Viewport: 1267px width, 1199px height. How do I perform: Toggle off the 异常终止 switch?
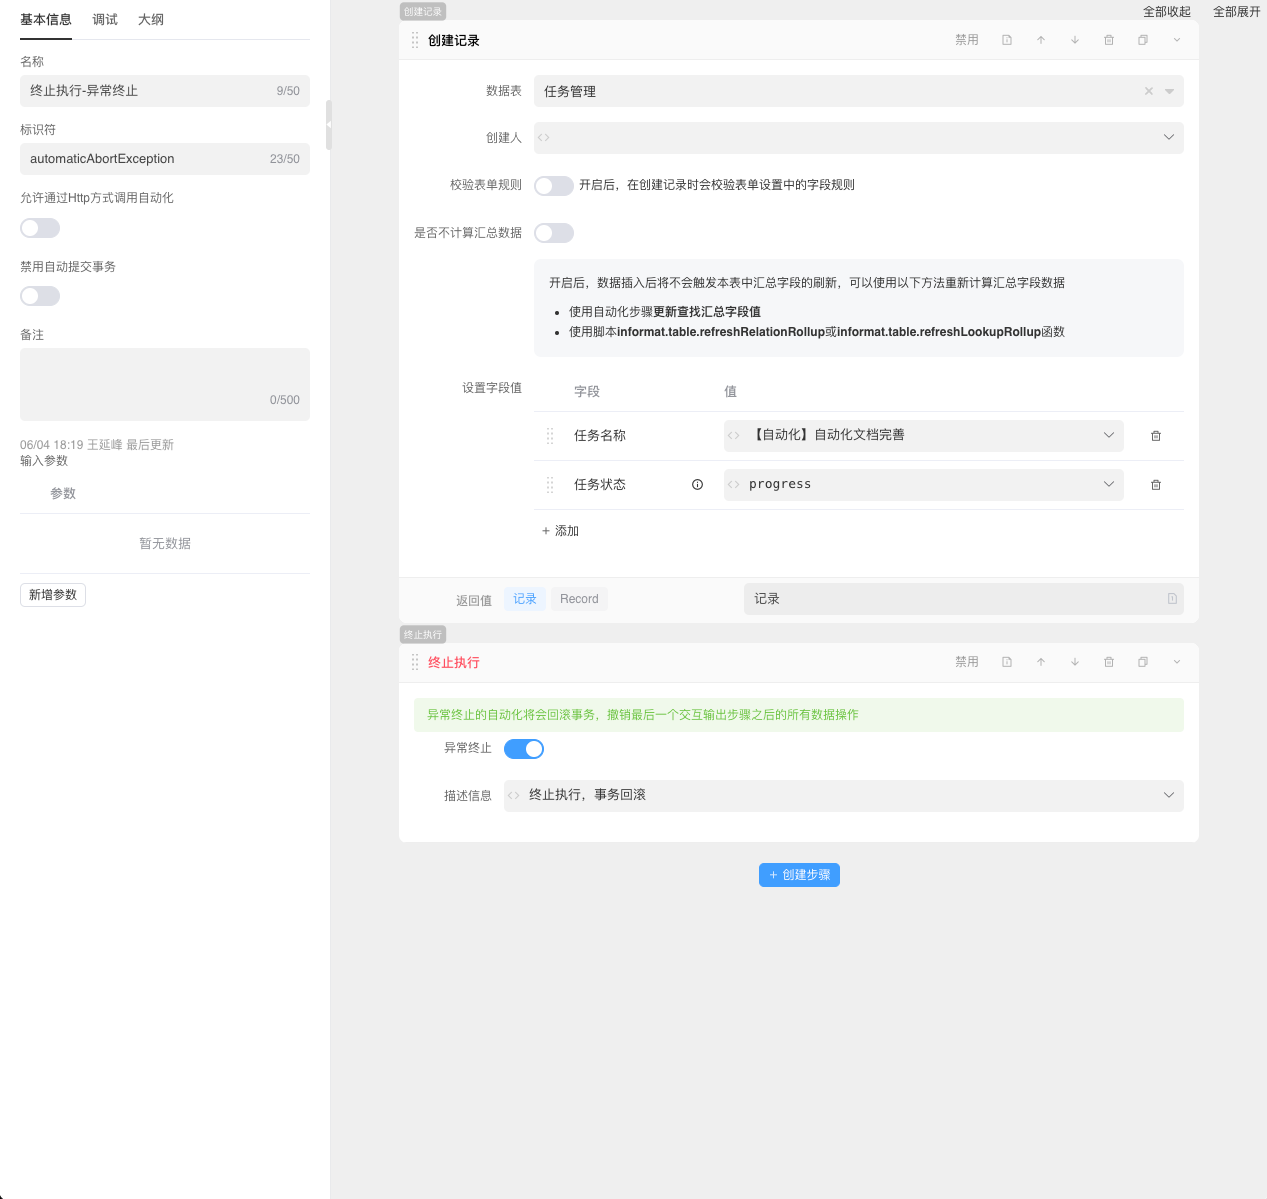[x=524, y=749]
